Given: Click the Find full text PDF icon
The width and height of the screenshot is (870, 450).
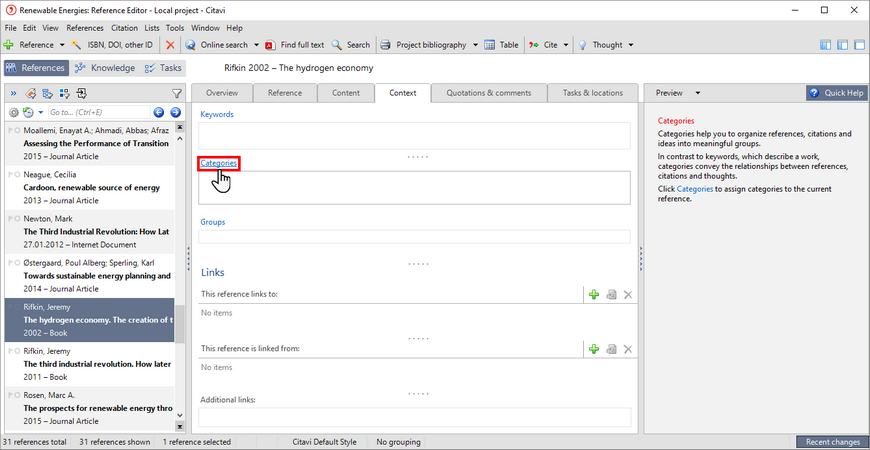Looking at the screenshot, I should click(270, 45).
